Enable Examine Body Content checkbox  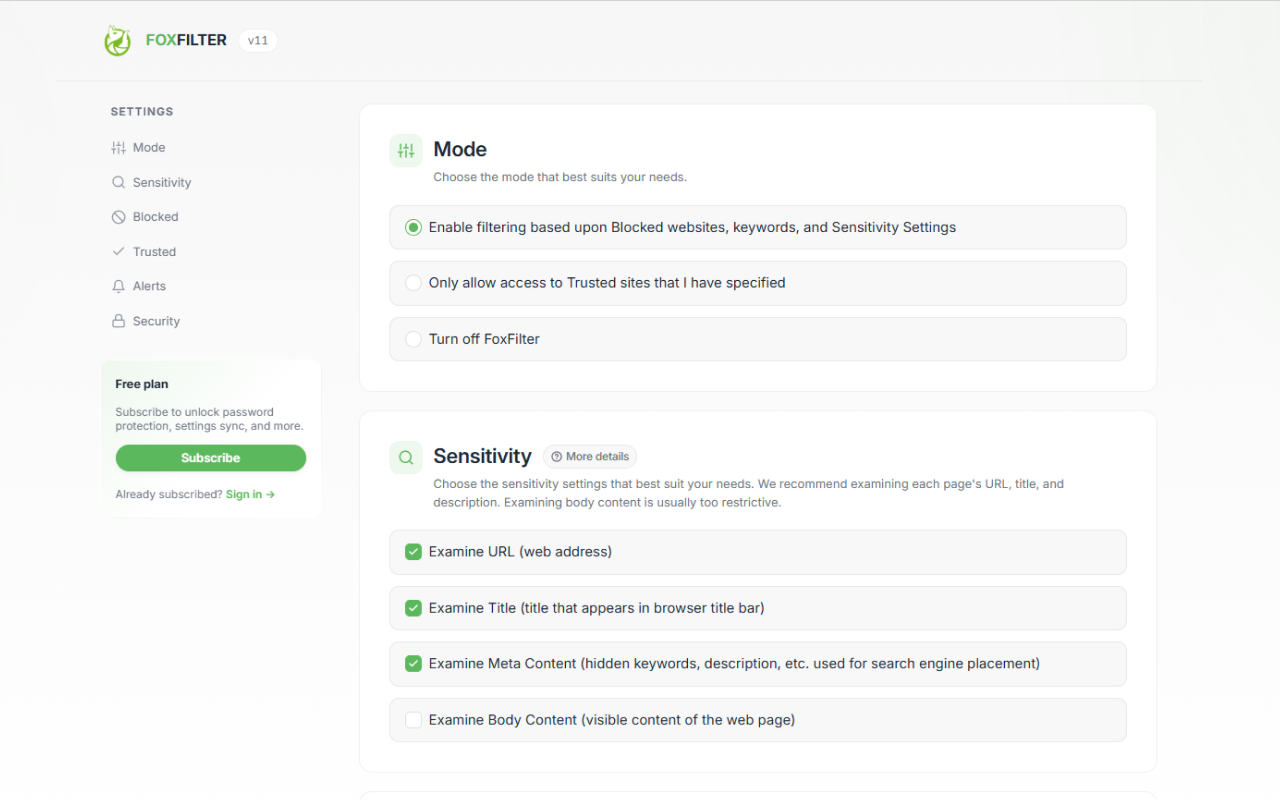(413, 720)
